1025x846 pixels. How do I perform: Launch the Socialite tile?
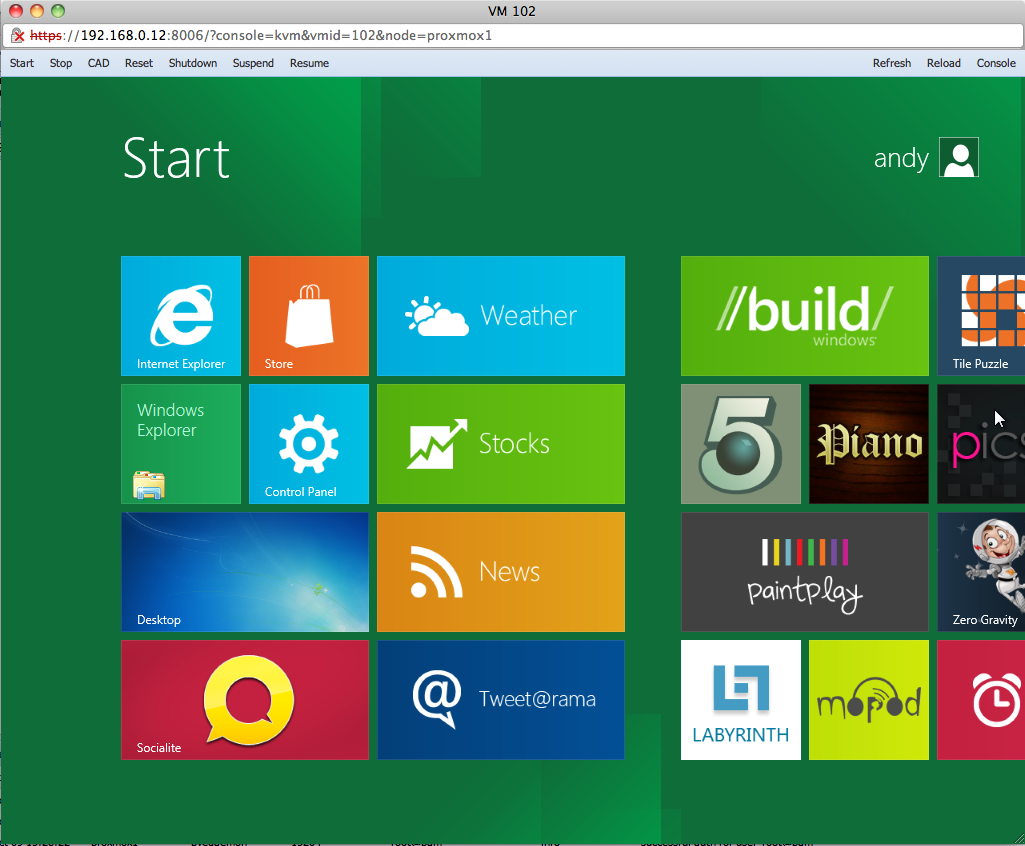click(x=245, y=699)
